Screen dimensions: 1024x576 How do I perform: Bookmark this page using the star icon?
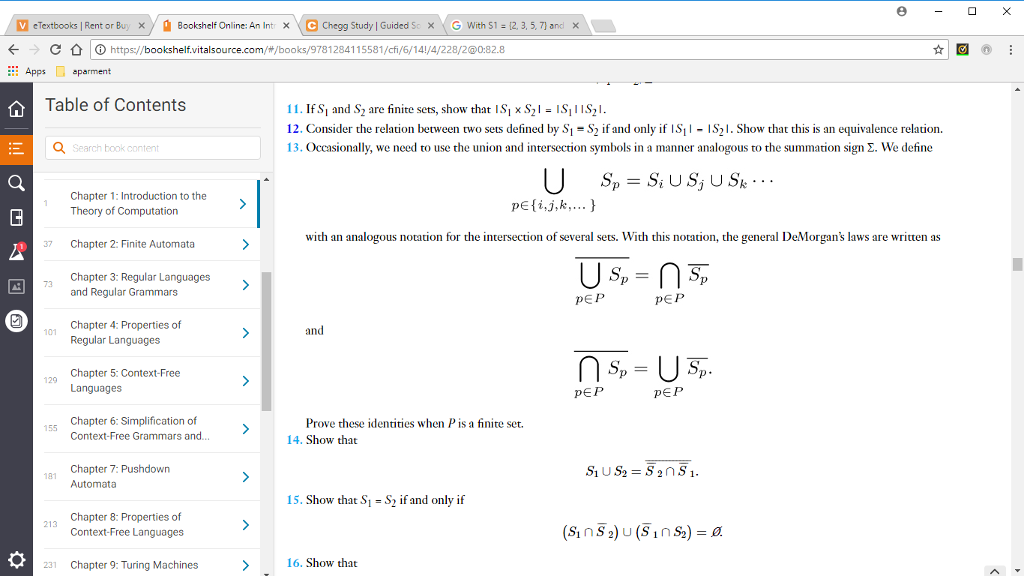[938, 47]
